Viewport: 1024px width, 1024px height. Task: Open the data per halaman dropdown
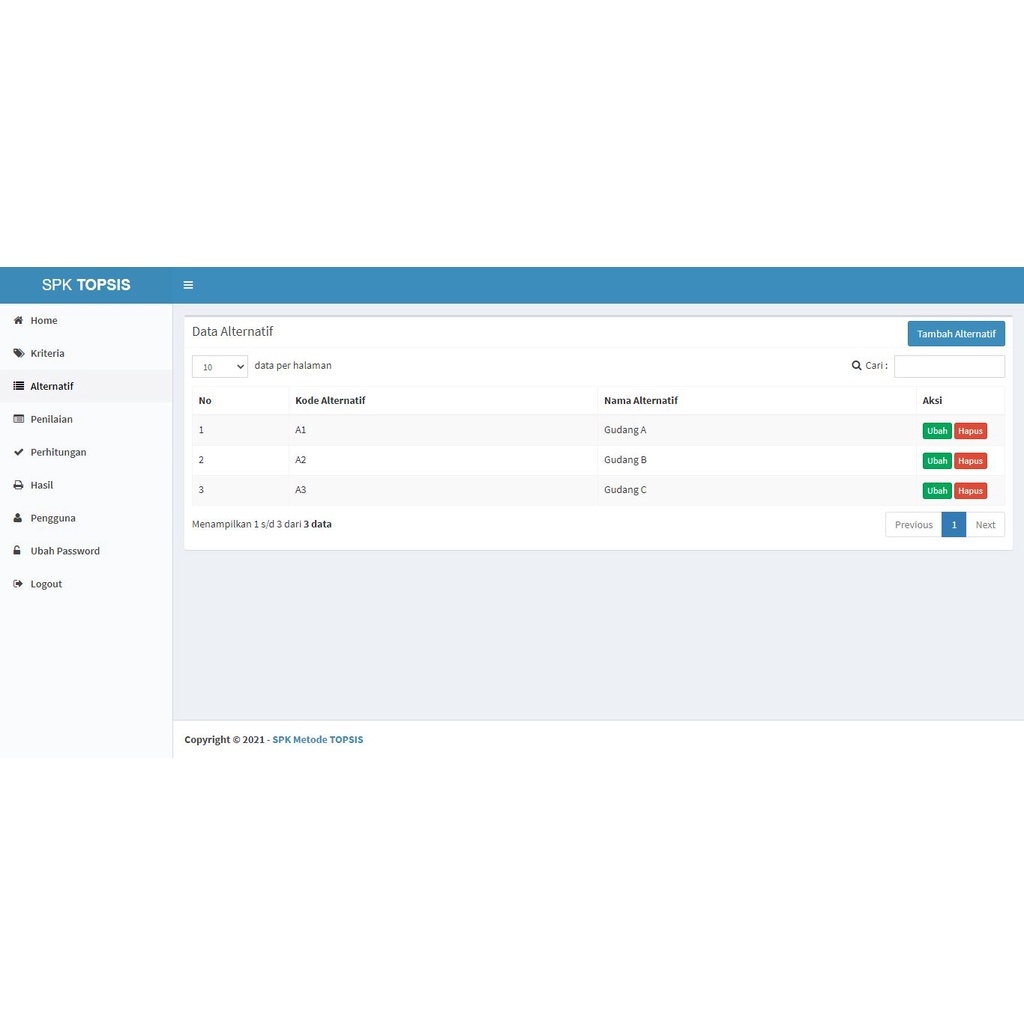pos(220,367)
